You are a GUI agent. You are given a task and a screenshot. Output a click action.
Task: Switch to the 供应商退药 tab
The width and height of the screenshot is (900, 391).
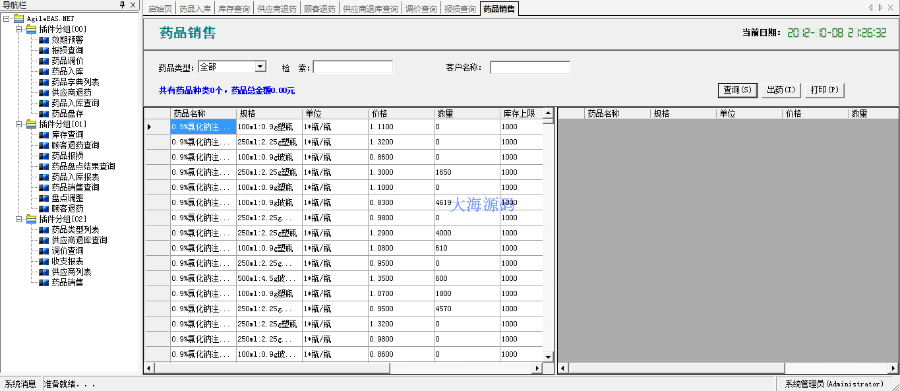(277, 9)
